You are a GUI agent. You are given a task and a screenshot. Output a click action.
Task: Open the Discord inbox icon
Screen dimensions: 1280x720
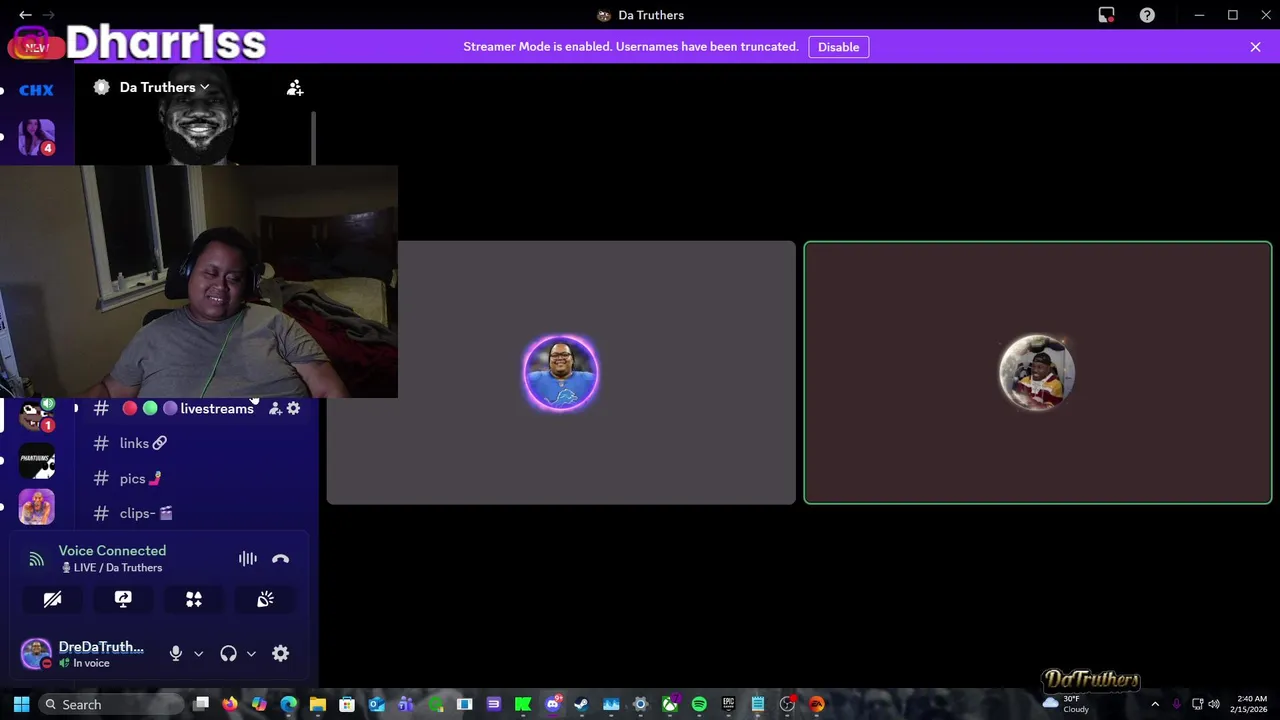tap(1106, 15)
